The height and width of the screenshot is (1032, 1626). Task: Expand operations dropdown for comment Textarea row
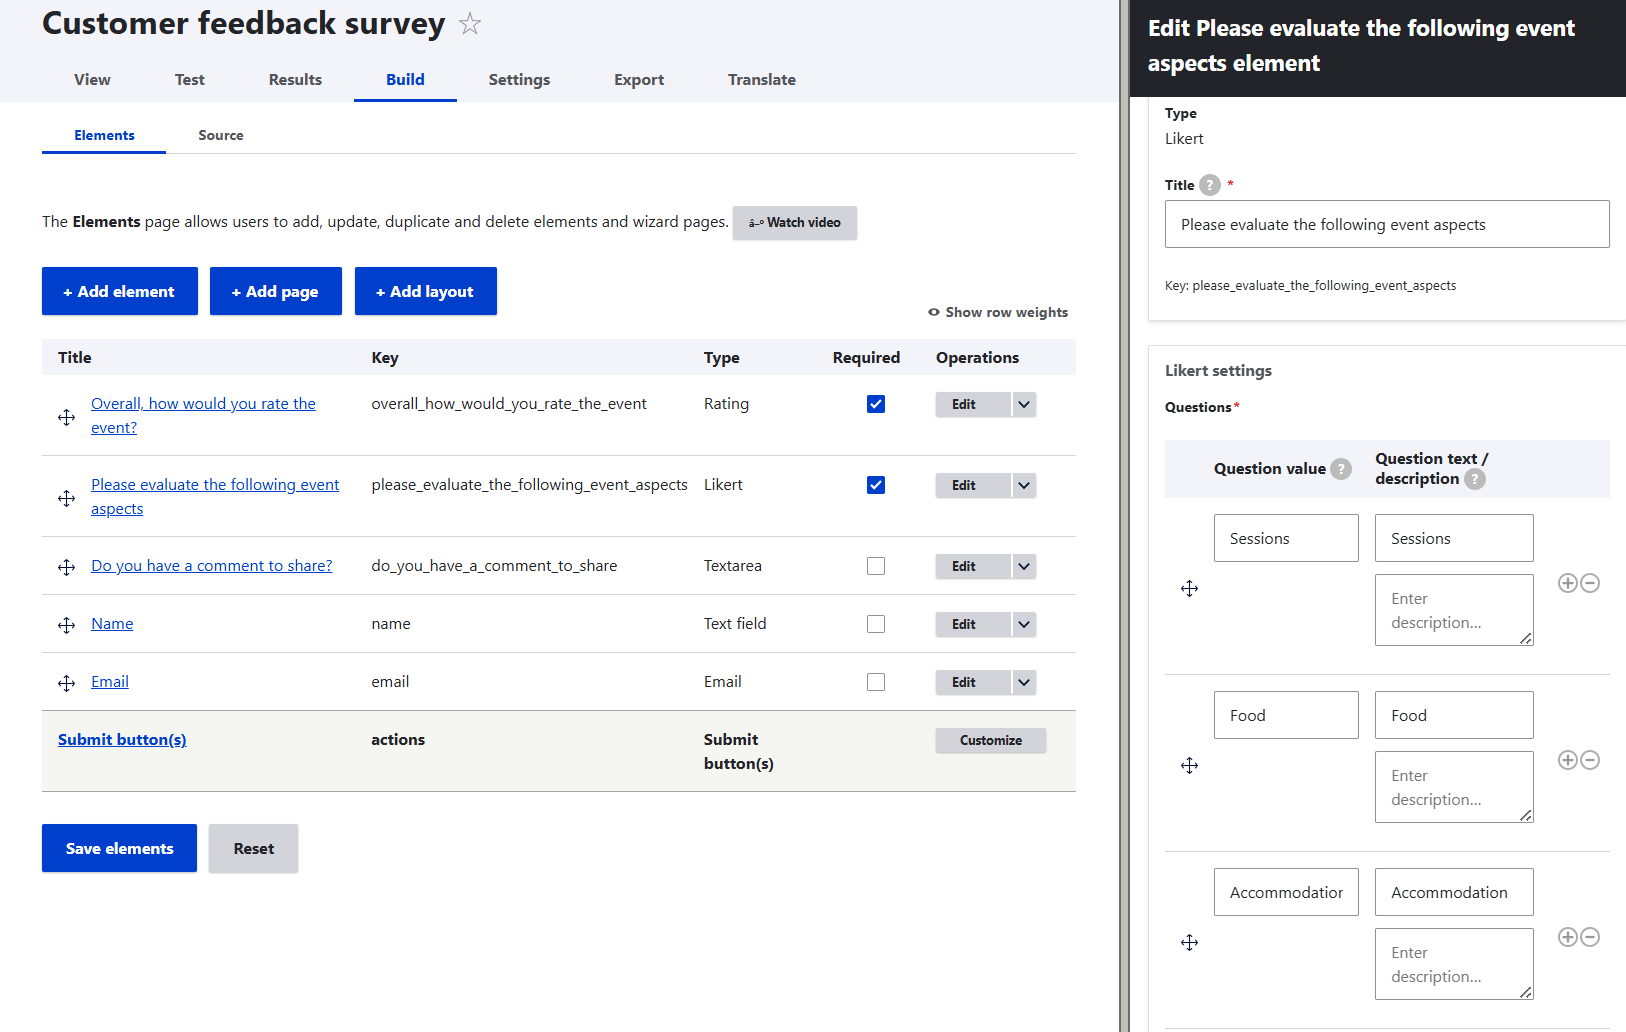tap(1024, 566)
